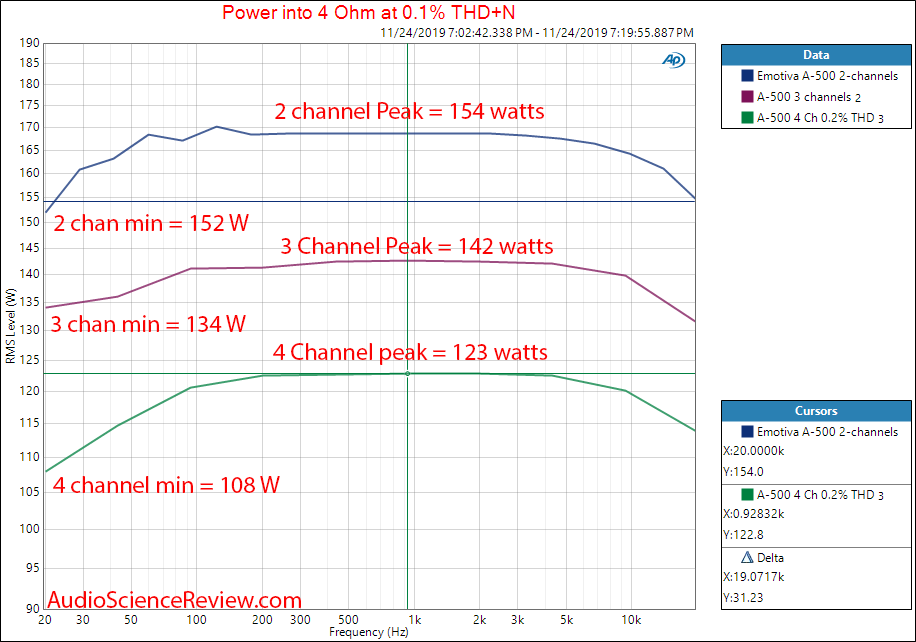Click cursor value 'X:0.92832k'

[754, 514]
